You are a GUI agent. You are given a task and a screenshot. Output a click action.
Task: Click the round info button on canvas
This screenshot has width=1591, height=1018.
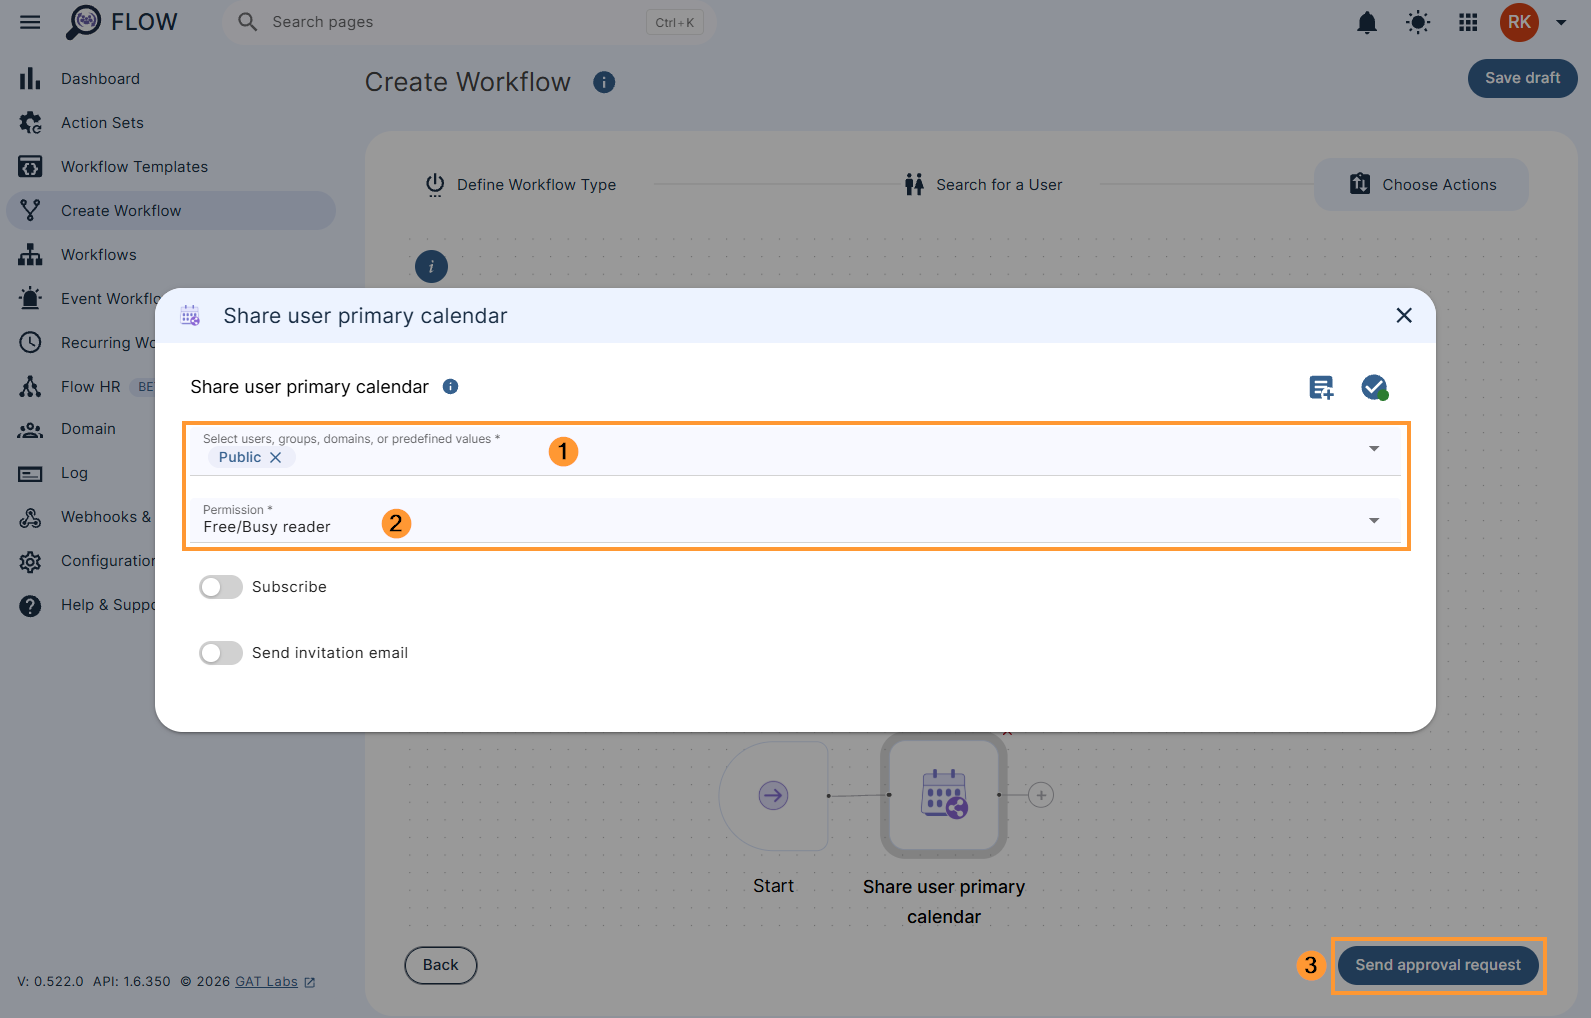coord(431,267)
